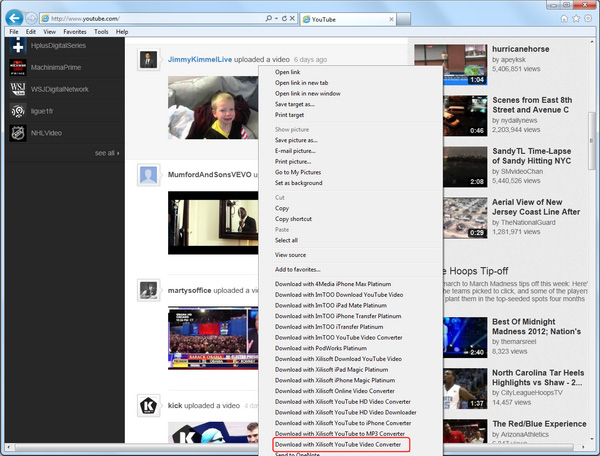This screenshot has height=456, width=600.
Task: Open NHLVideo channel icon
Action: coord(18,133)
